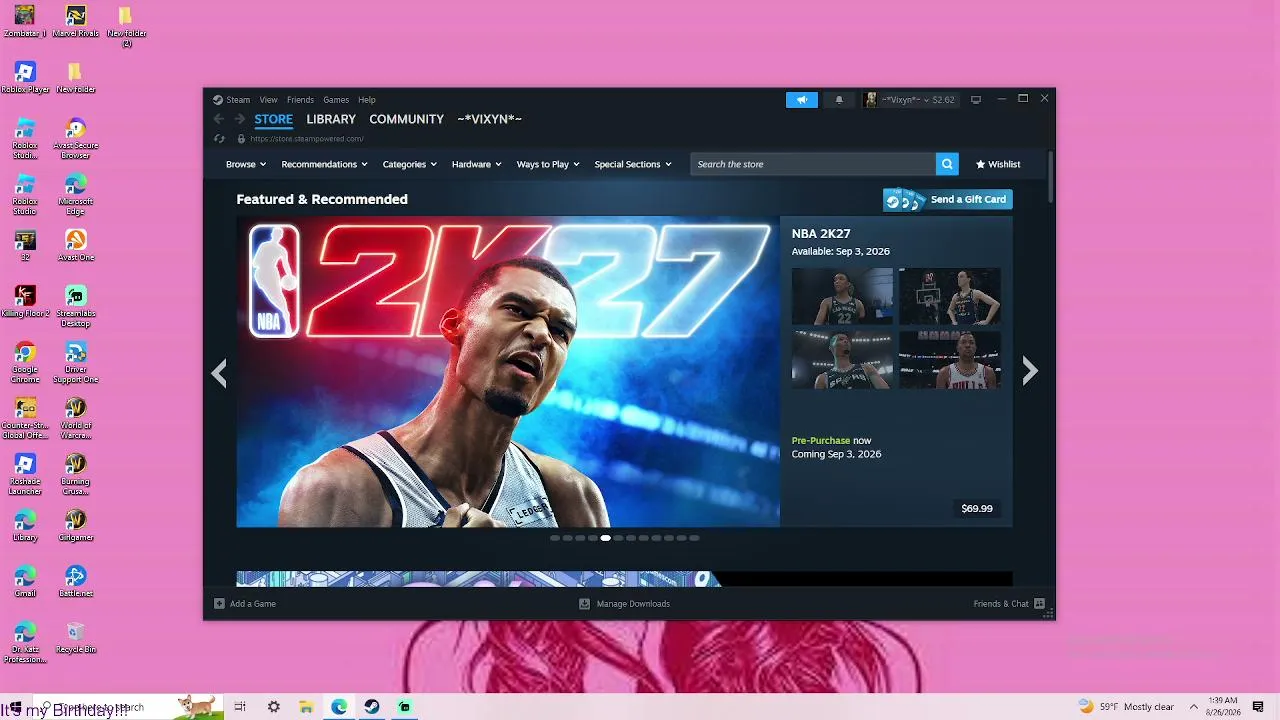Screen dimensions: 1280x720
Task: Click the blue search magnifier button
Action: pos(947,164)
